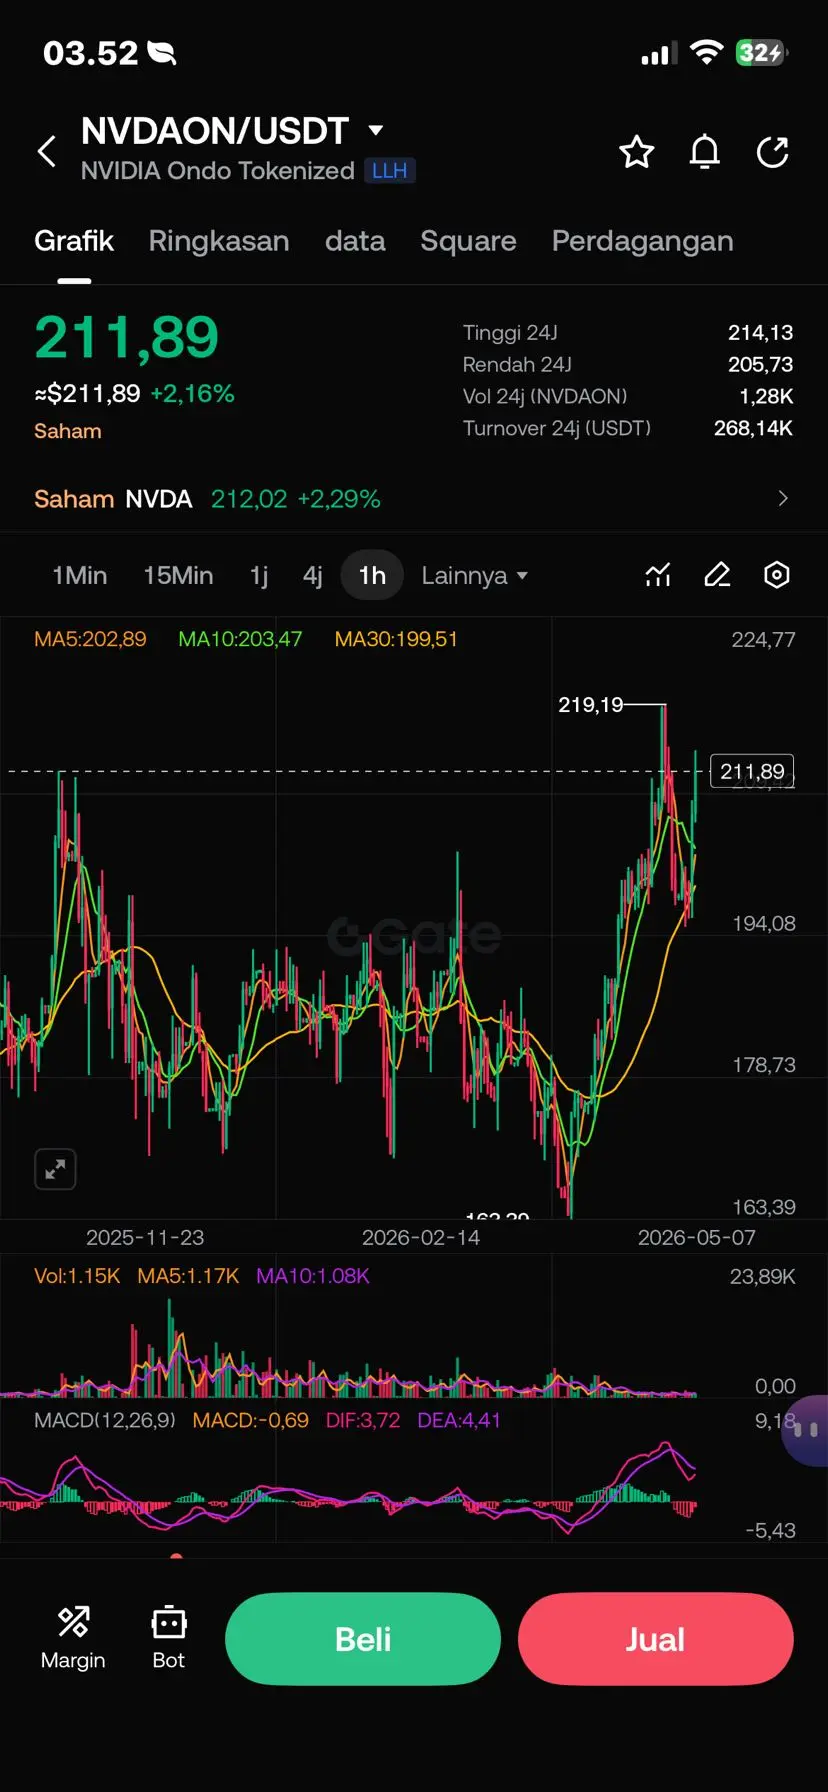Tap the 2026-02-14 date axis label
The image size is (828, 1792).
tap(421, 1238)
